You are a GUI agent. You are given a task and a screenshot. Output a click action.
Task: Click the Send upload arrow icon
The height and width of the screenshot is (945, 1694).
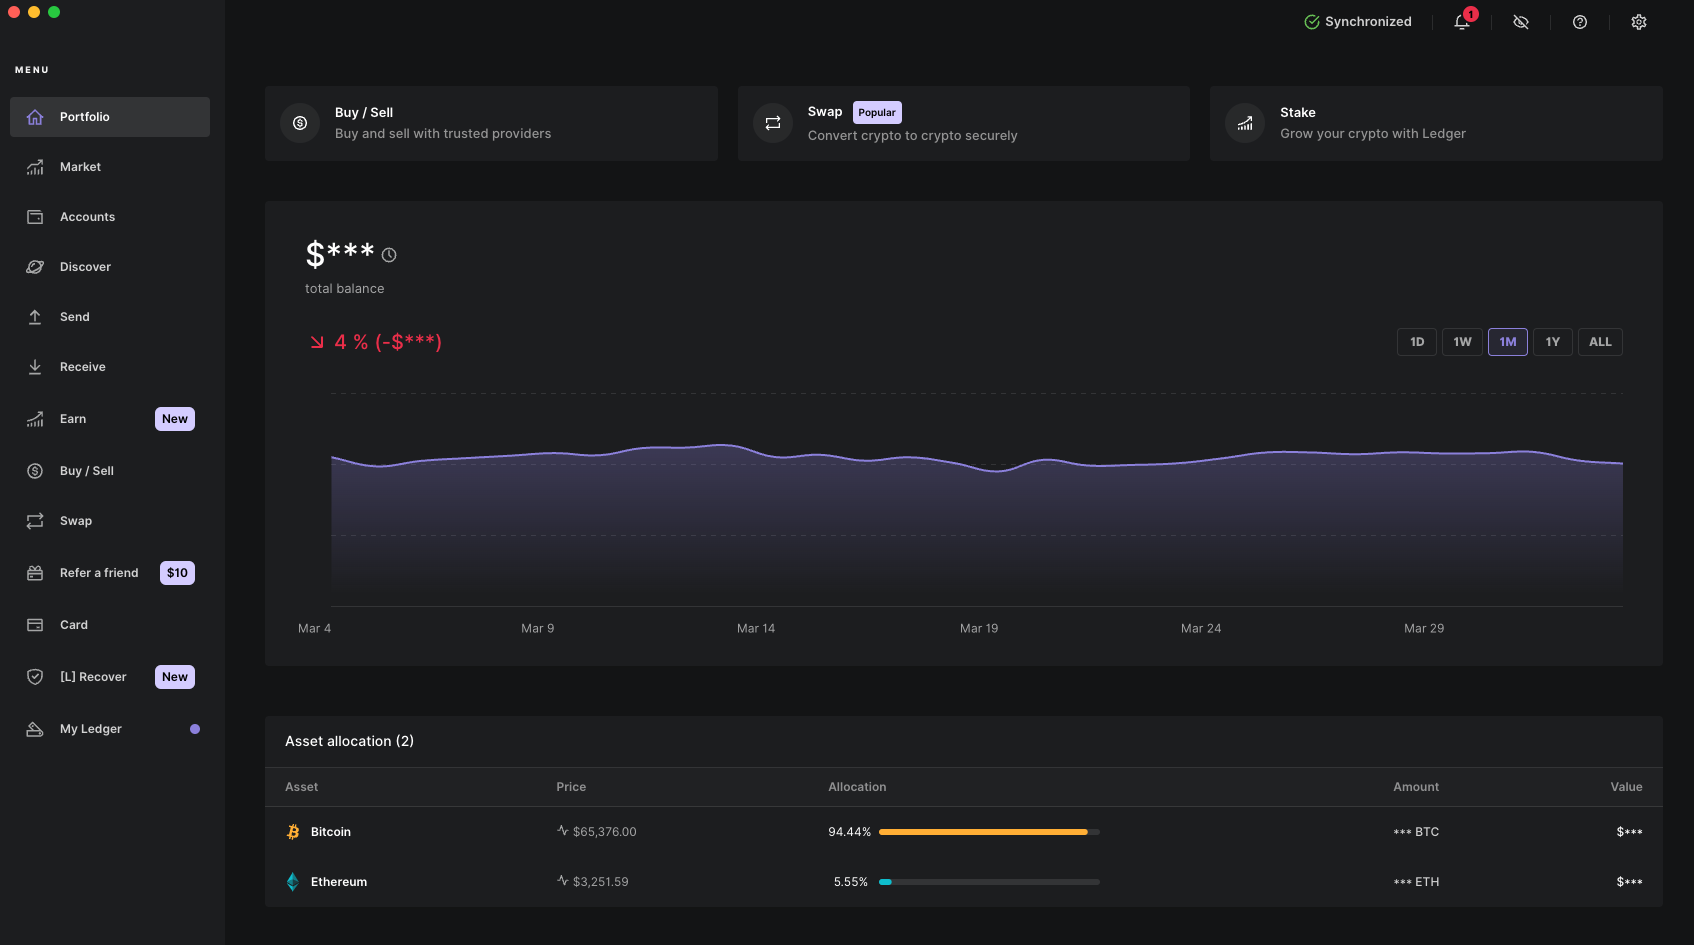tap(35, 317)
